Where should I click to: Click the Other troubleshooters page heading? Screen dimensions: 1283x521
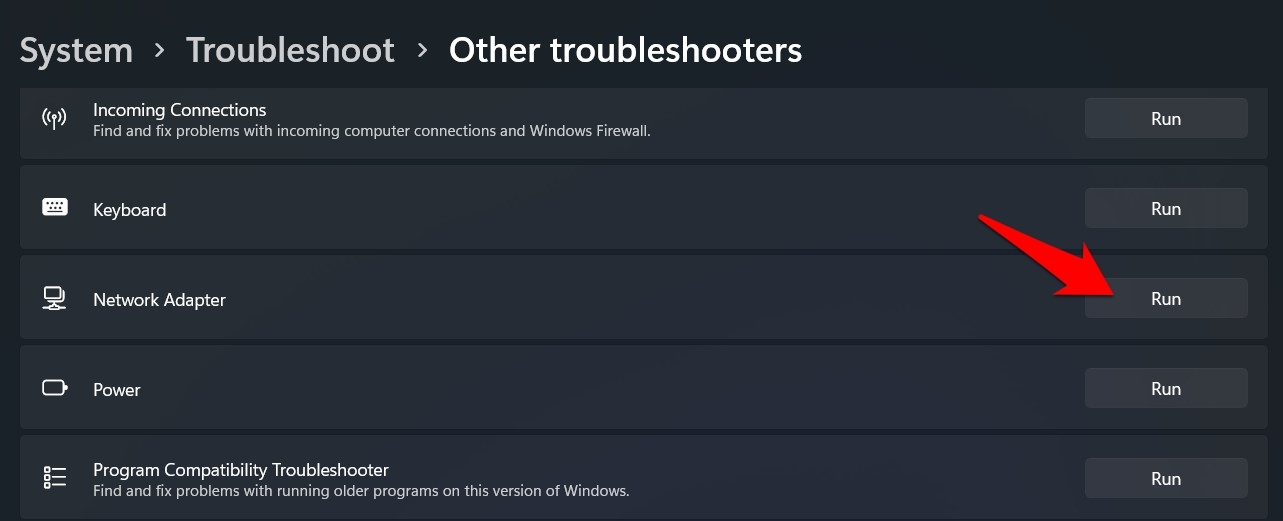[625, 50]
